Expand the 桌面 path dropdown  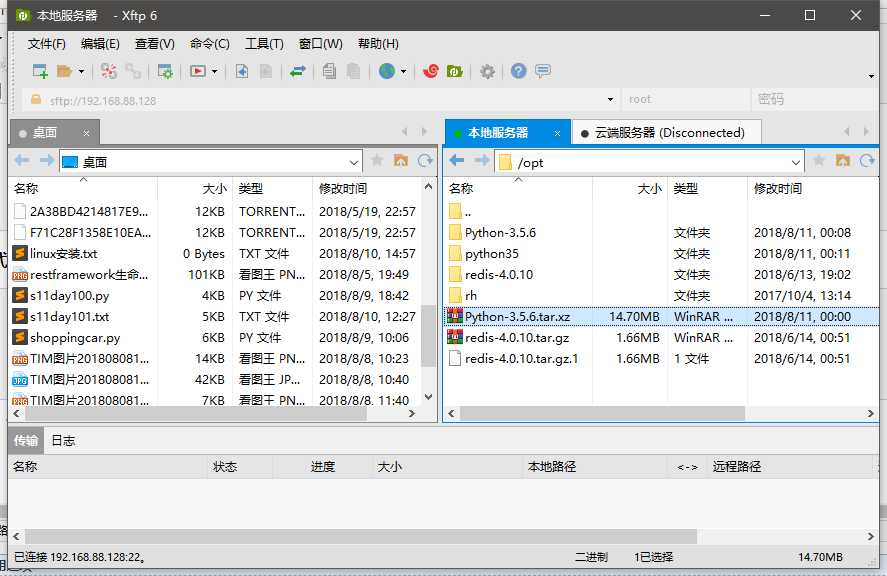pos(354,162)
